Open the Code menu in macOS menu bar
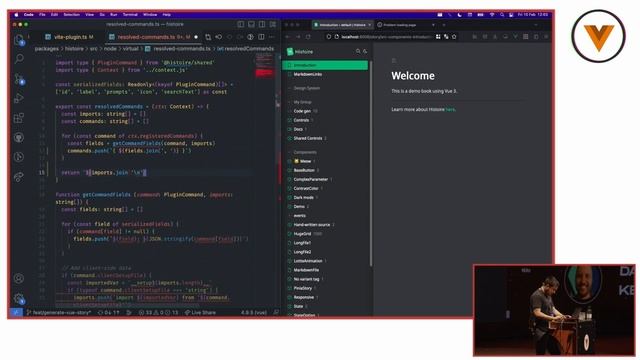The image size is (640, 360). (x=29, y=15)
